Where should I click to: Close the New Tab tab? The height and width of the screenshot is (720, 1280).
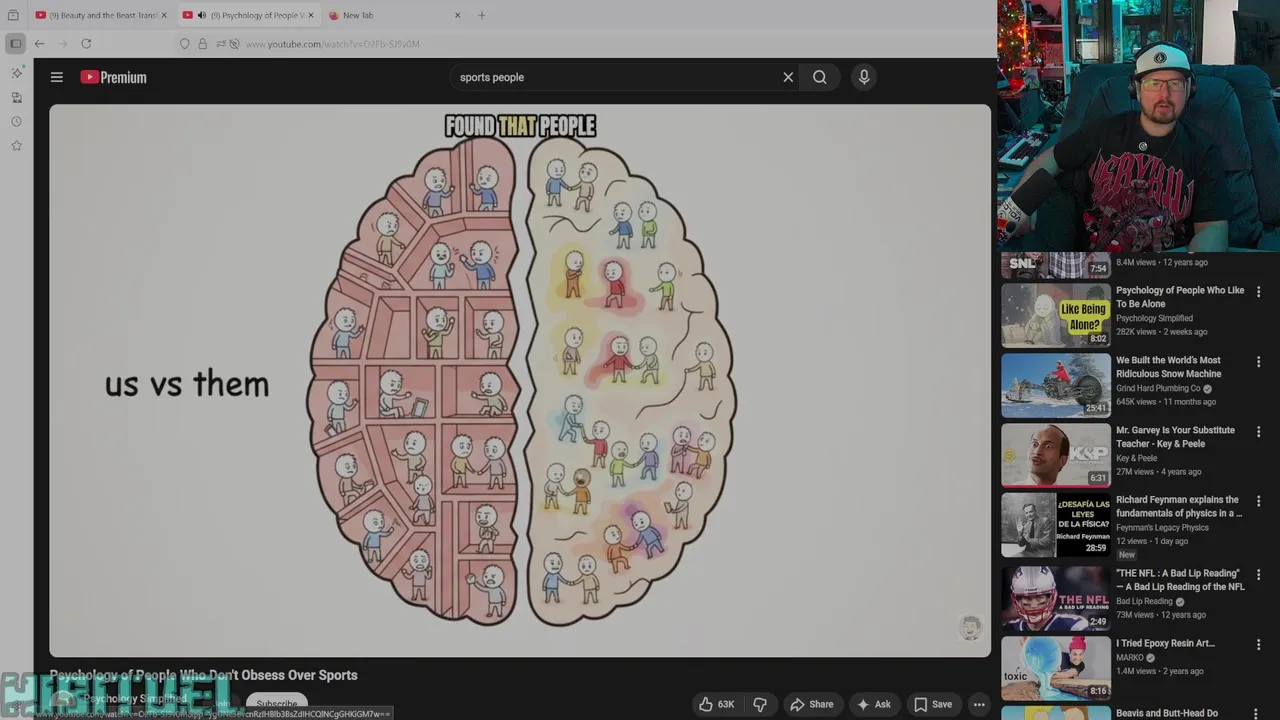coord(458,15)
